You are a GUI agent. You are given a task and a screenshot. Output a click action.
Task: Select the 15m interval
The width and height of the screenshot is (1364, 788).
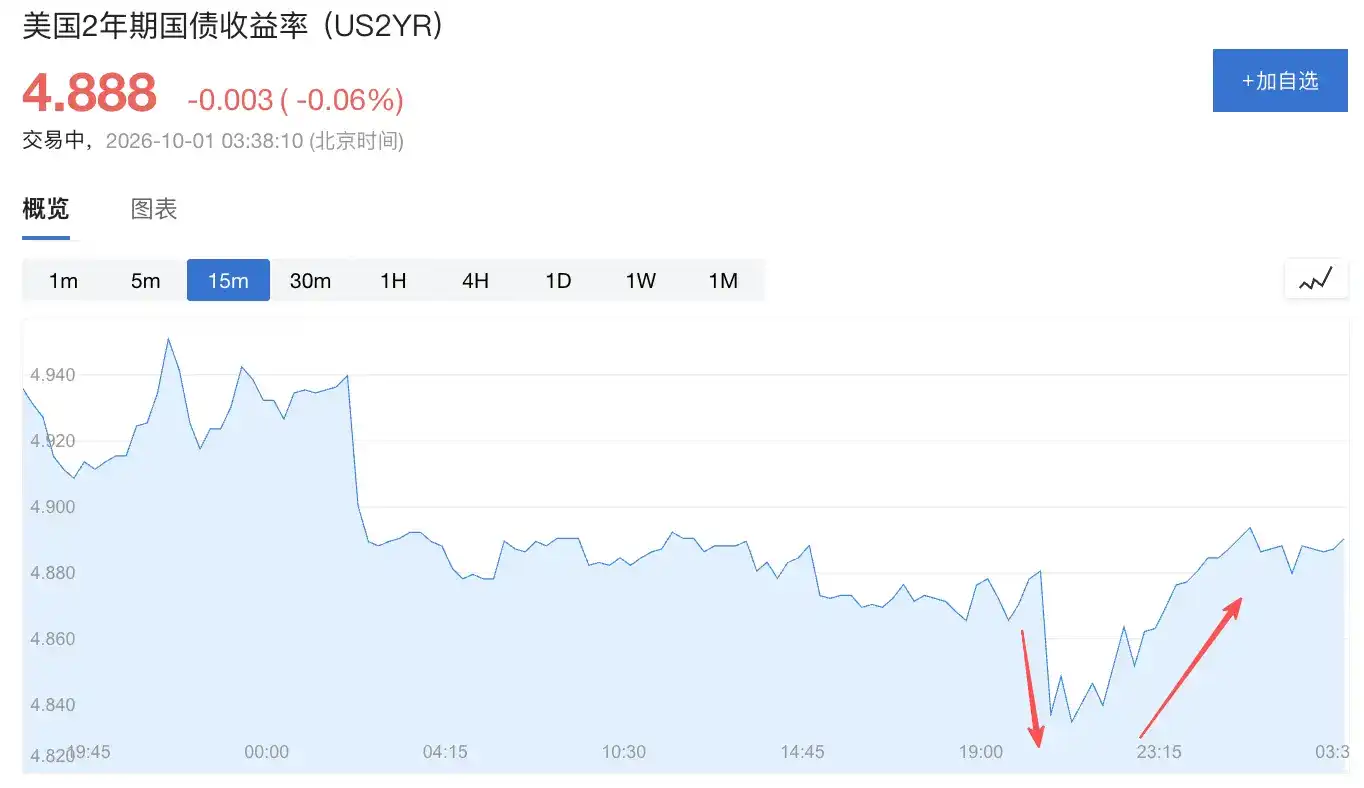coord(228,280)
